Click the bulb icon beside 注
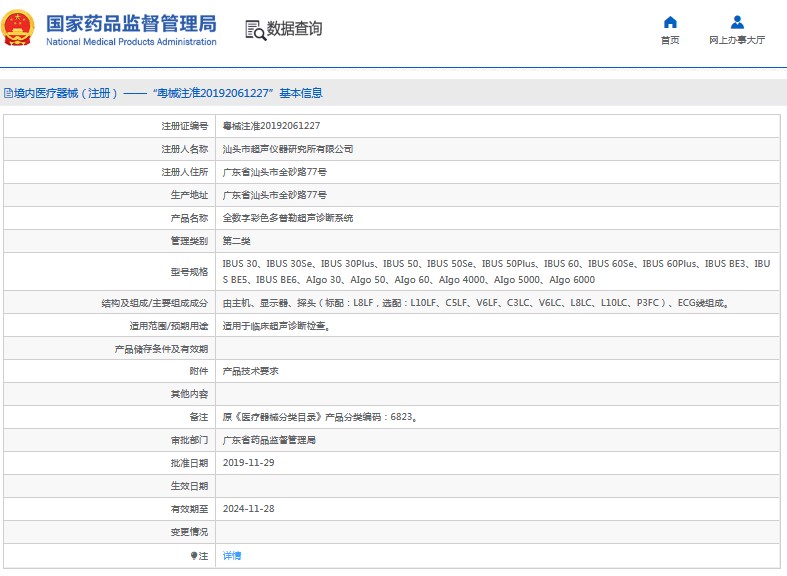This screenshot has width=787, height=576. [194, 555]
